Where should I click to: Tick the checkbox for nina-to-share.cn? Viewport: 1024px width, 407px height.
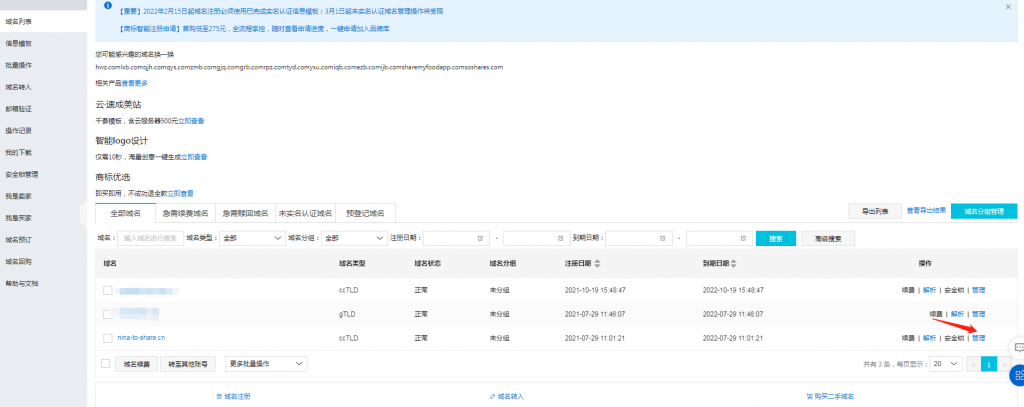[x=107, y=338]
